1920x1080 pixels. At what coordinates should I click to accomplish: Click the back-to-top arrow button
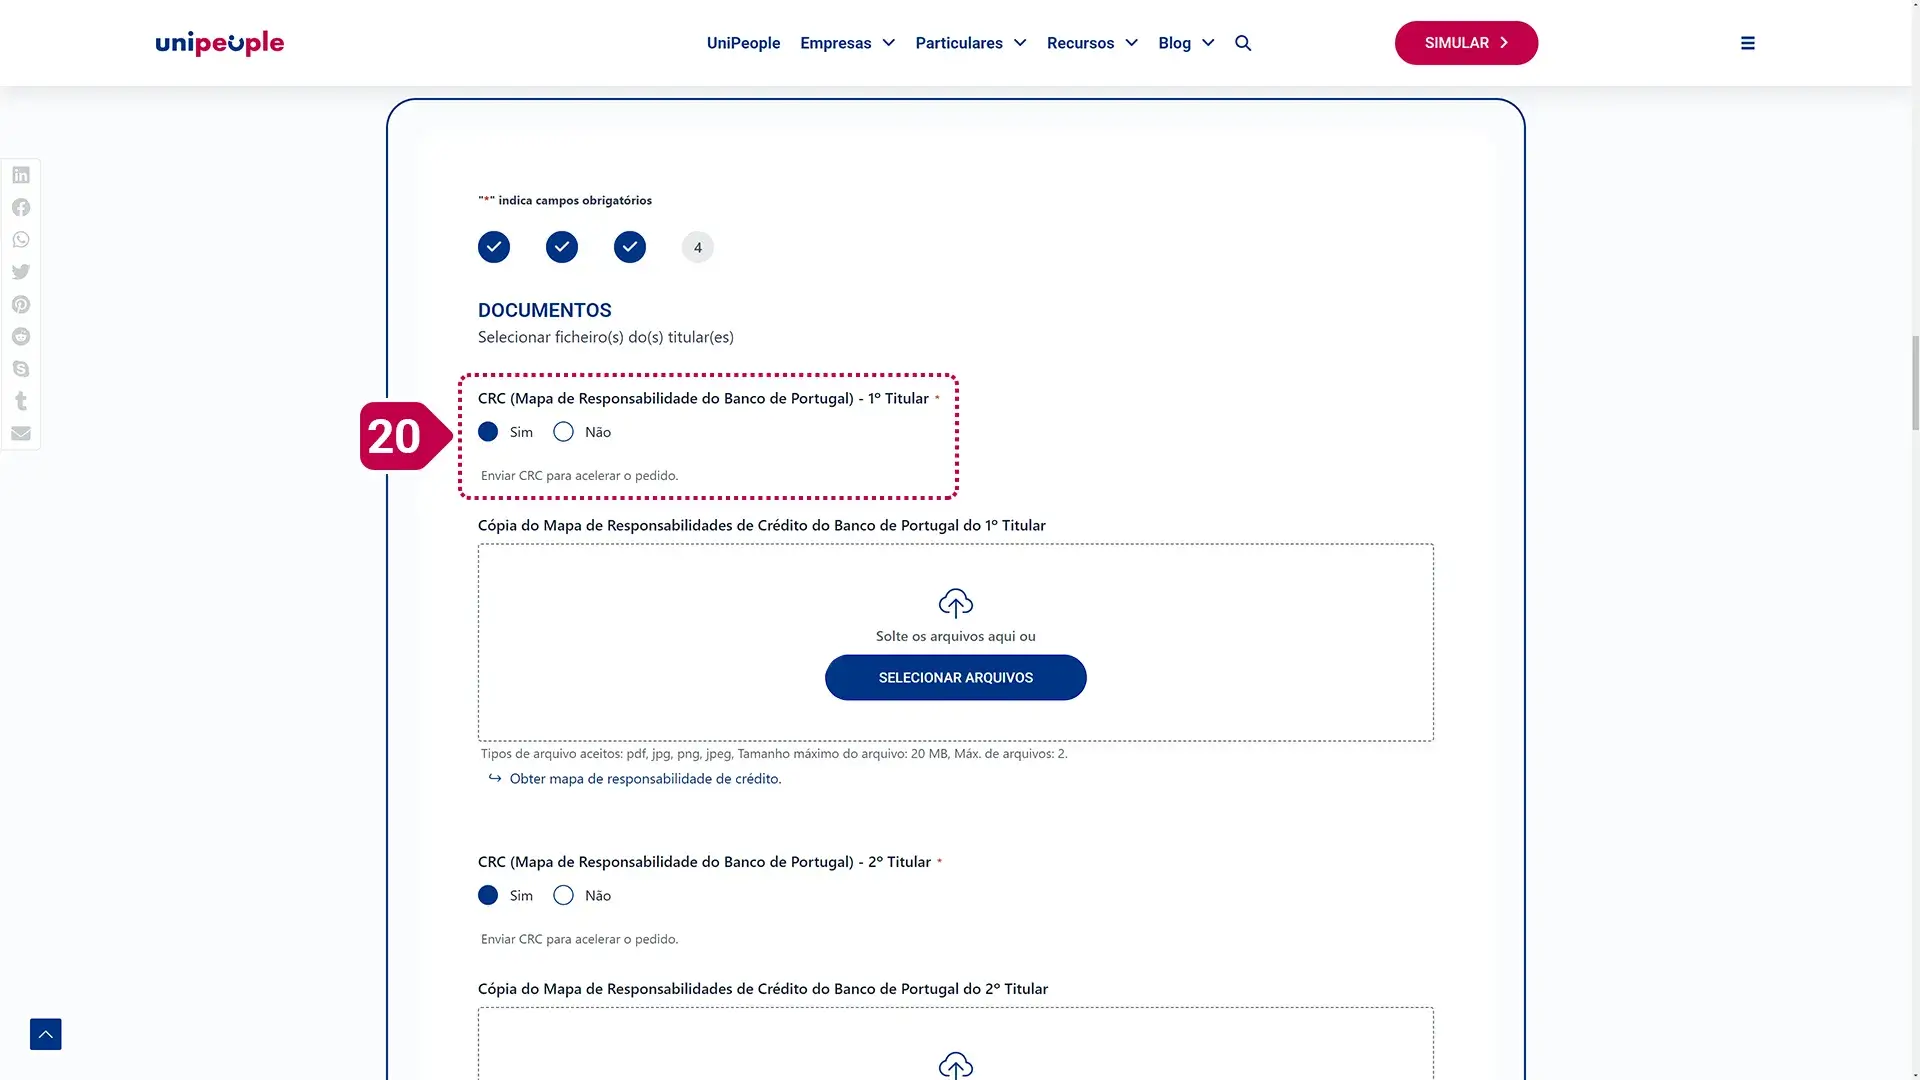(x=46, y=1034)
